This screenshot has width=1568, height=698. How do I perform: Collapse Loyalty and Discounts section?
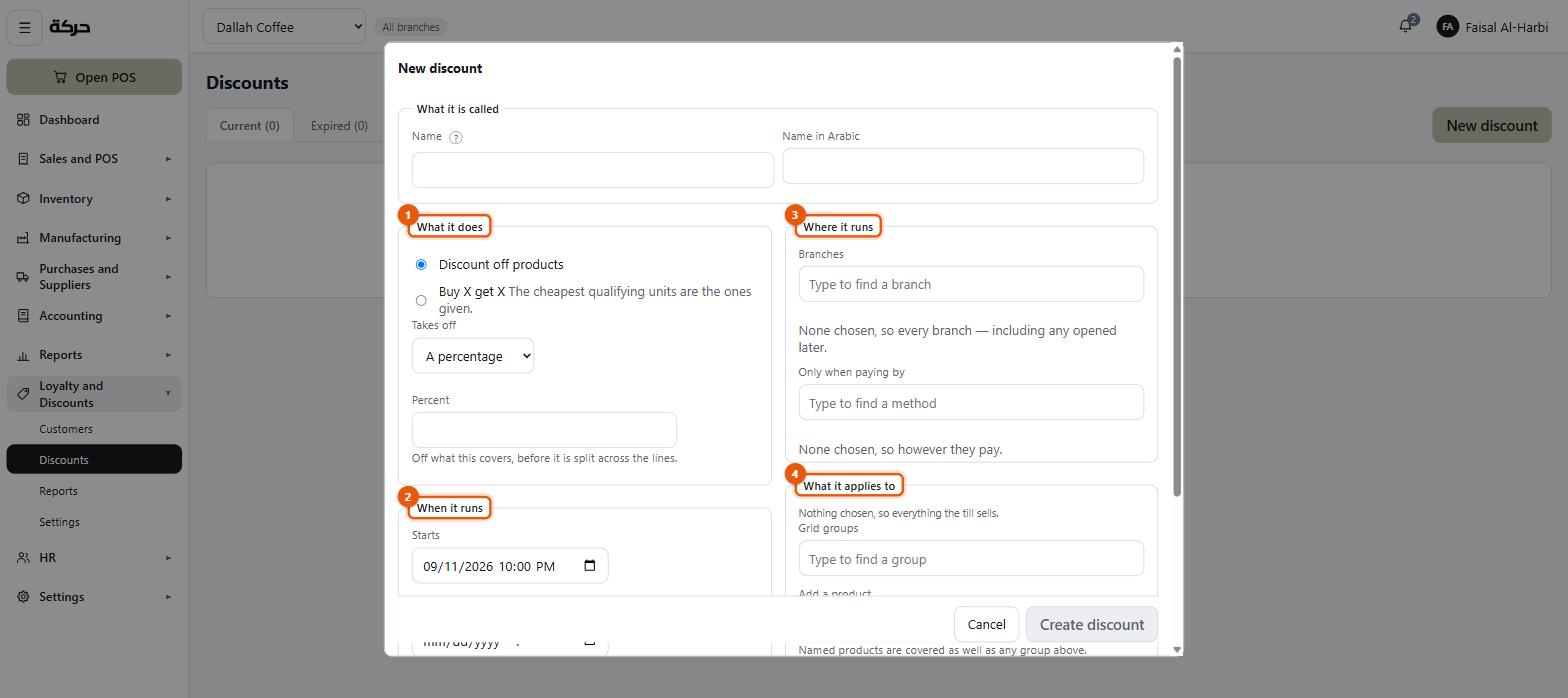pos(168,394)
